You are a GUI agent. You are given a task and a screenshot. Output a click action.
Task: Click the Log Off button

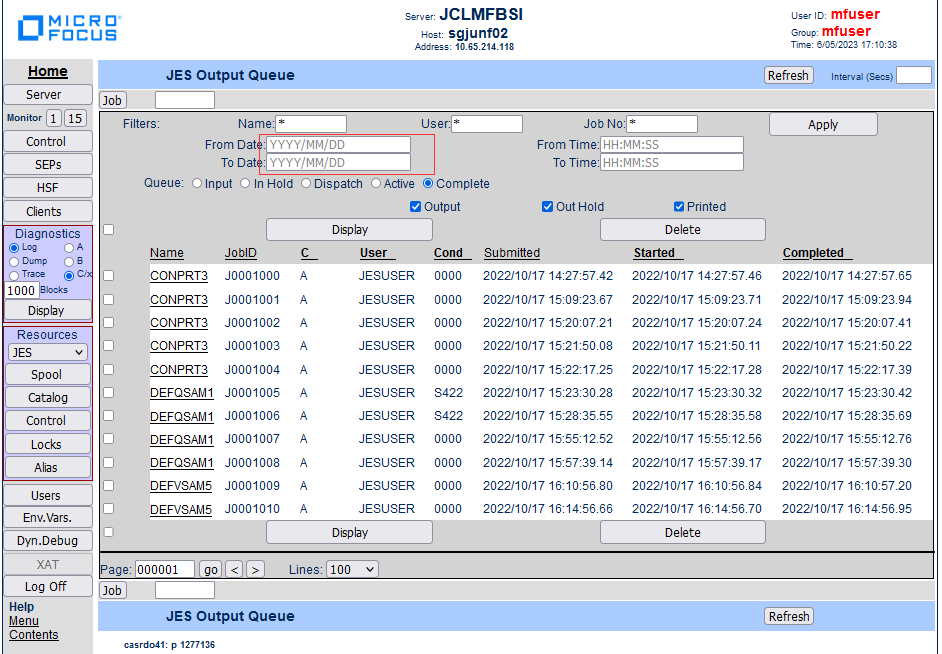[x=48, y=587]
